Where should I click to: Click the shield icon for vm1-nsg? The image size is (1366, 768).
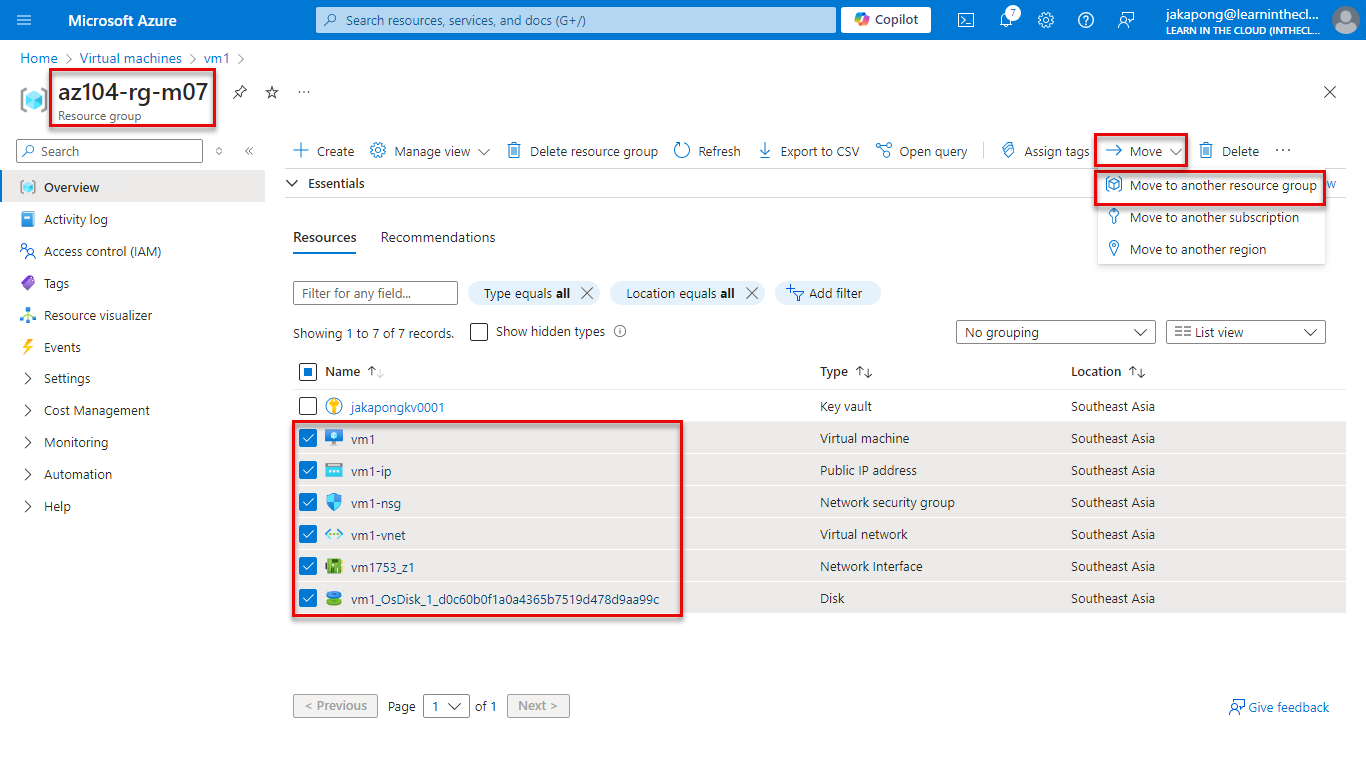pos(334,503)
